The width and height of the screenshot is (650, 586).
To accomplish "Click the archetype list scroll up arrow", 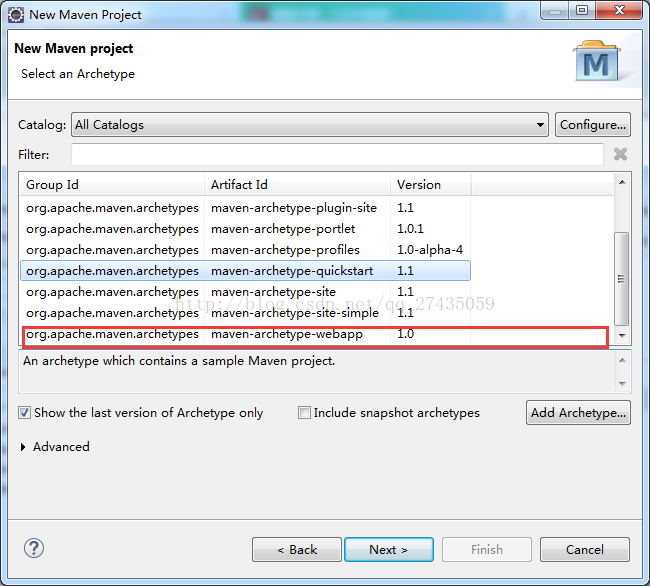I will tap(622, 182).
